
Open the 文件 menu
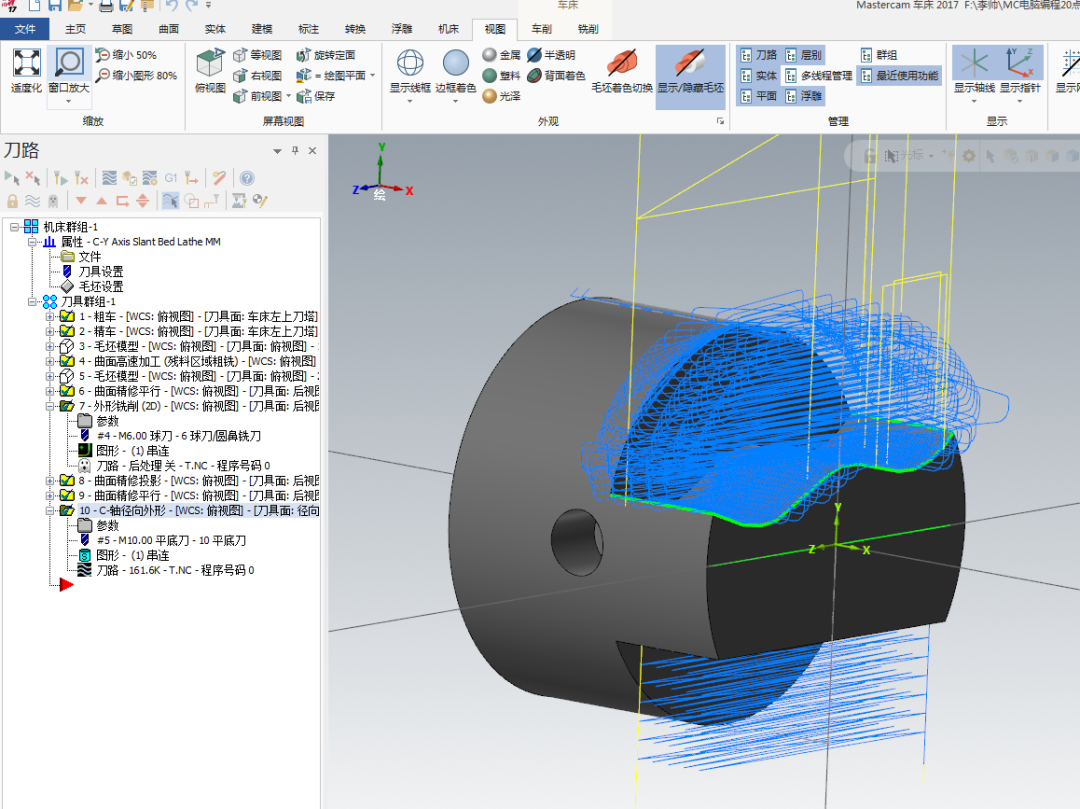coord(25,29)
